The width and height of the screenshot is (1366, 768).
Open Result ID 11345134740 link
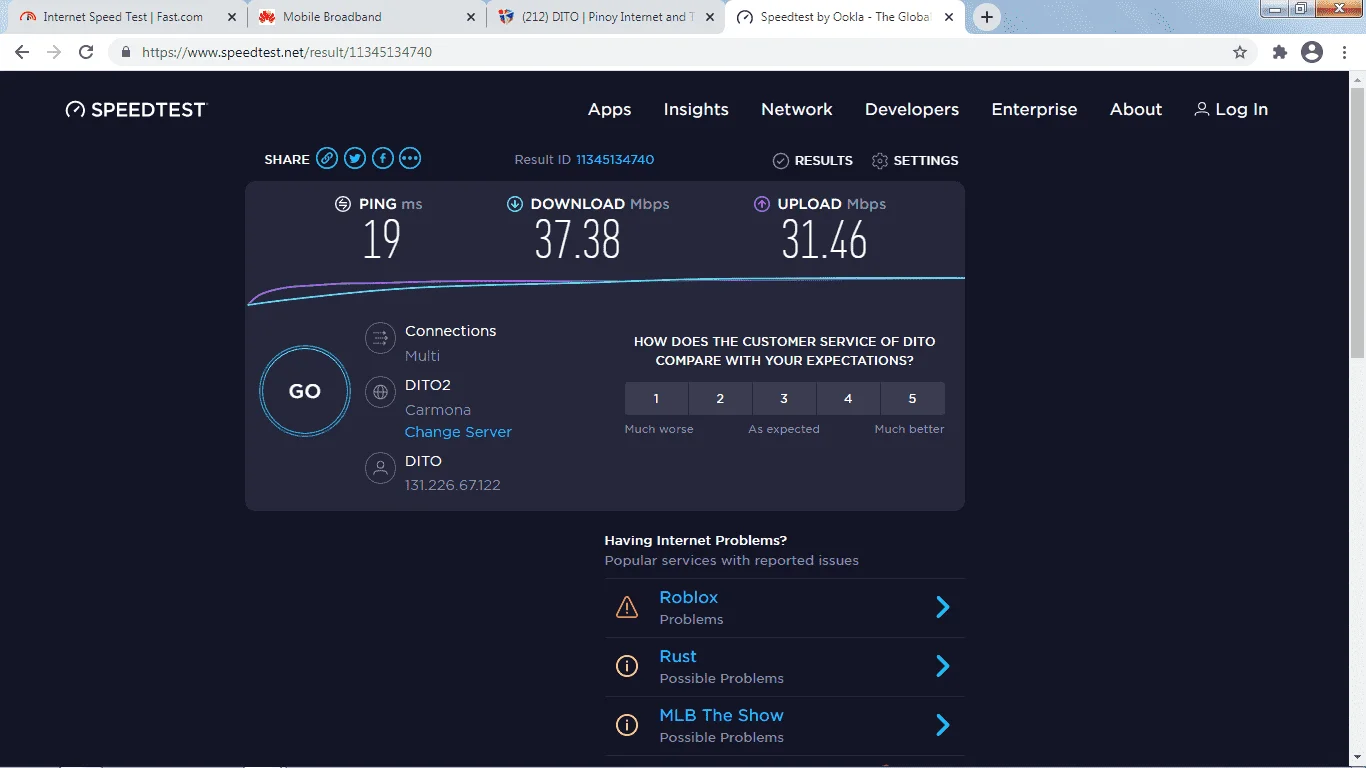615,160
